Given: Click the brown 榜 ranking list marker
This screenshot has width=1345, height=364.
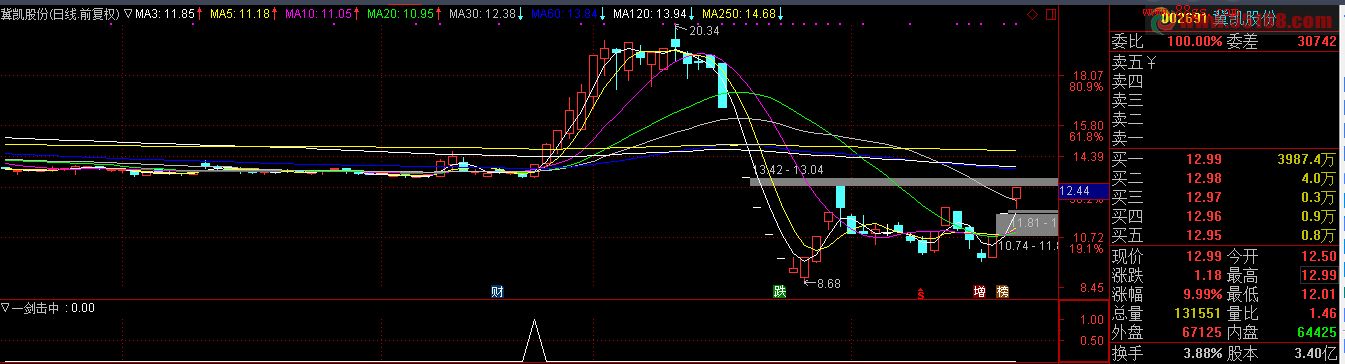Looking at the screenshot, I should 1002,291.
